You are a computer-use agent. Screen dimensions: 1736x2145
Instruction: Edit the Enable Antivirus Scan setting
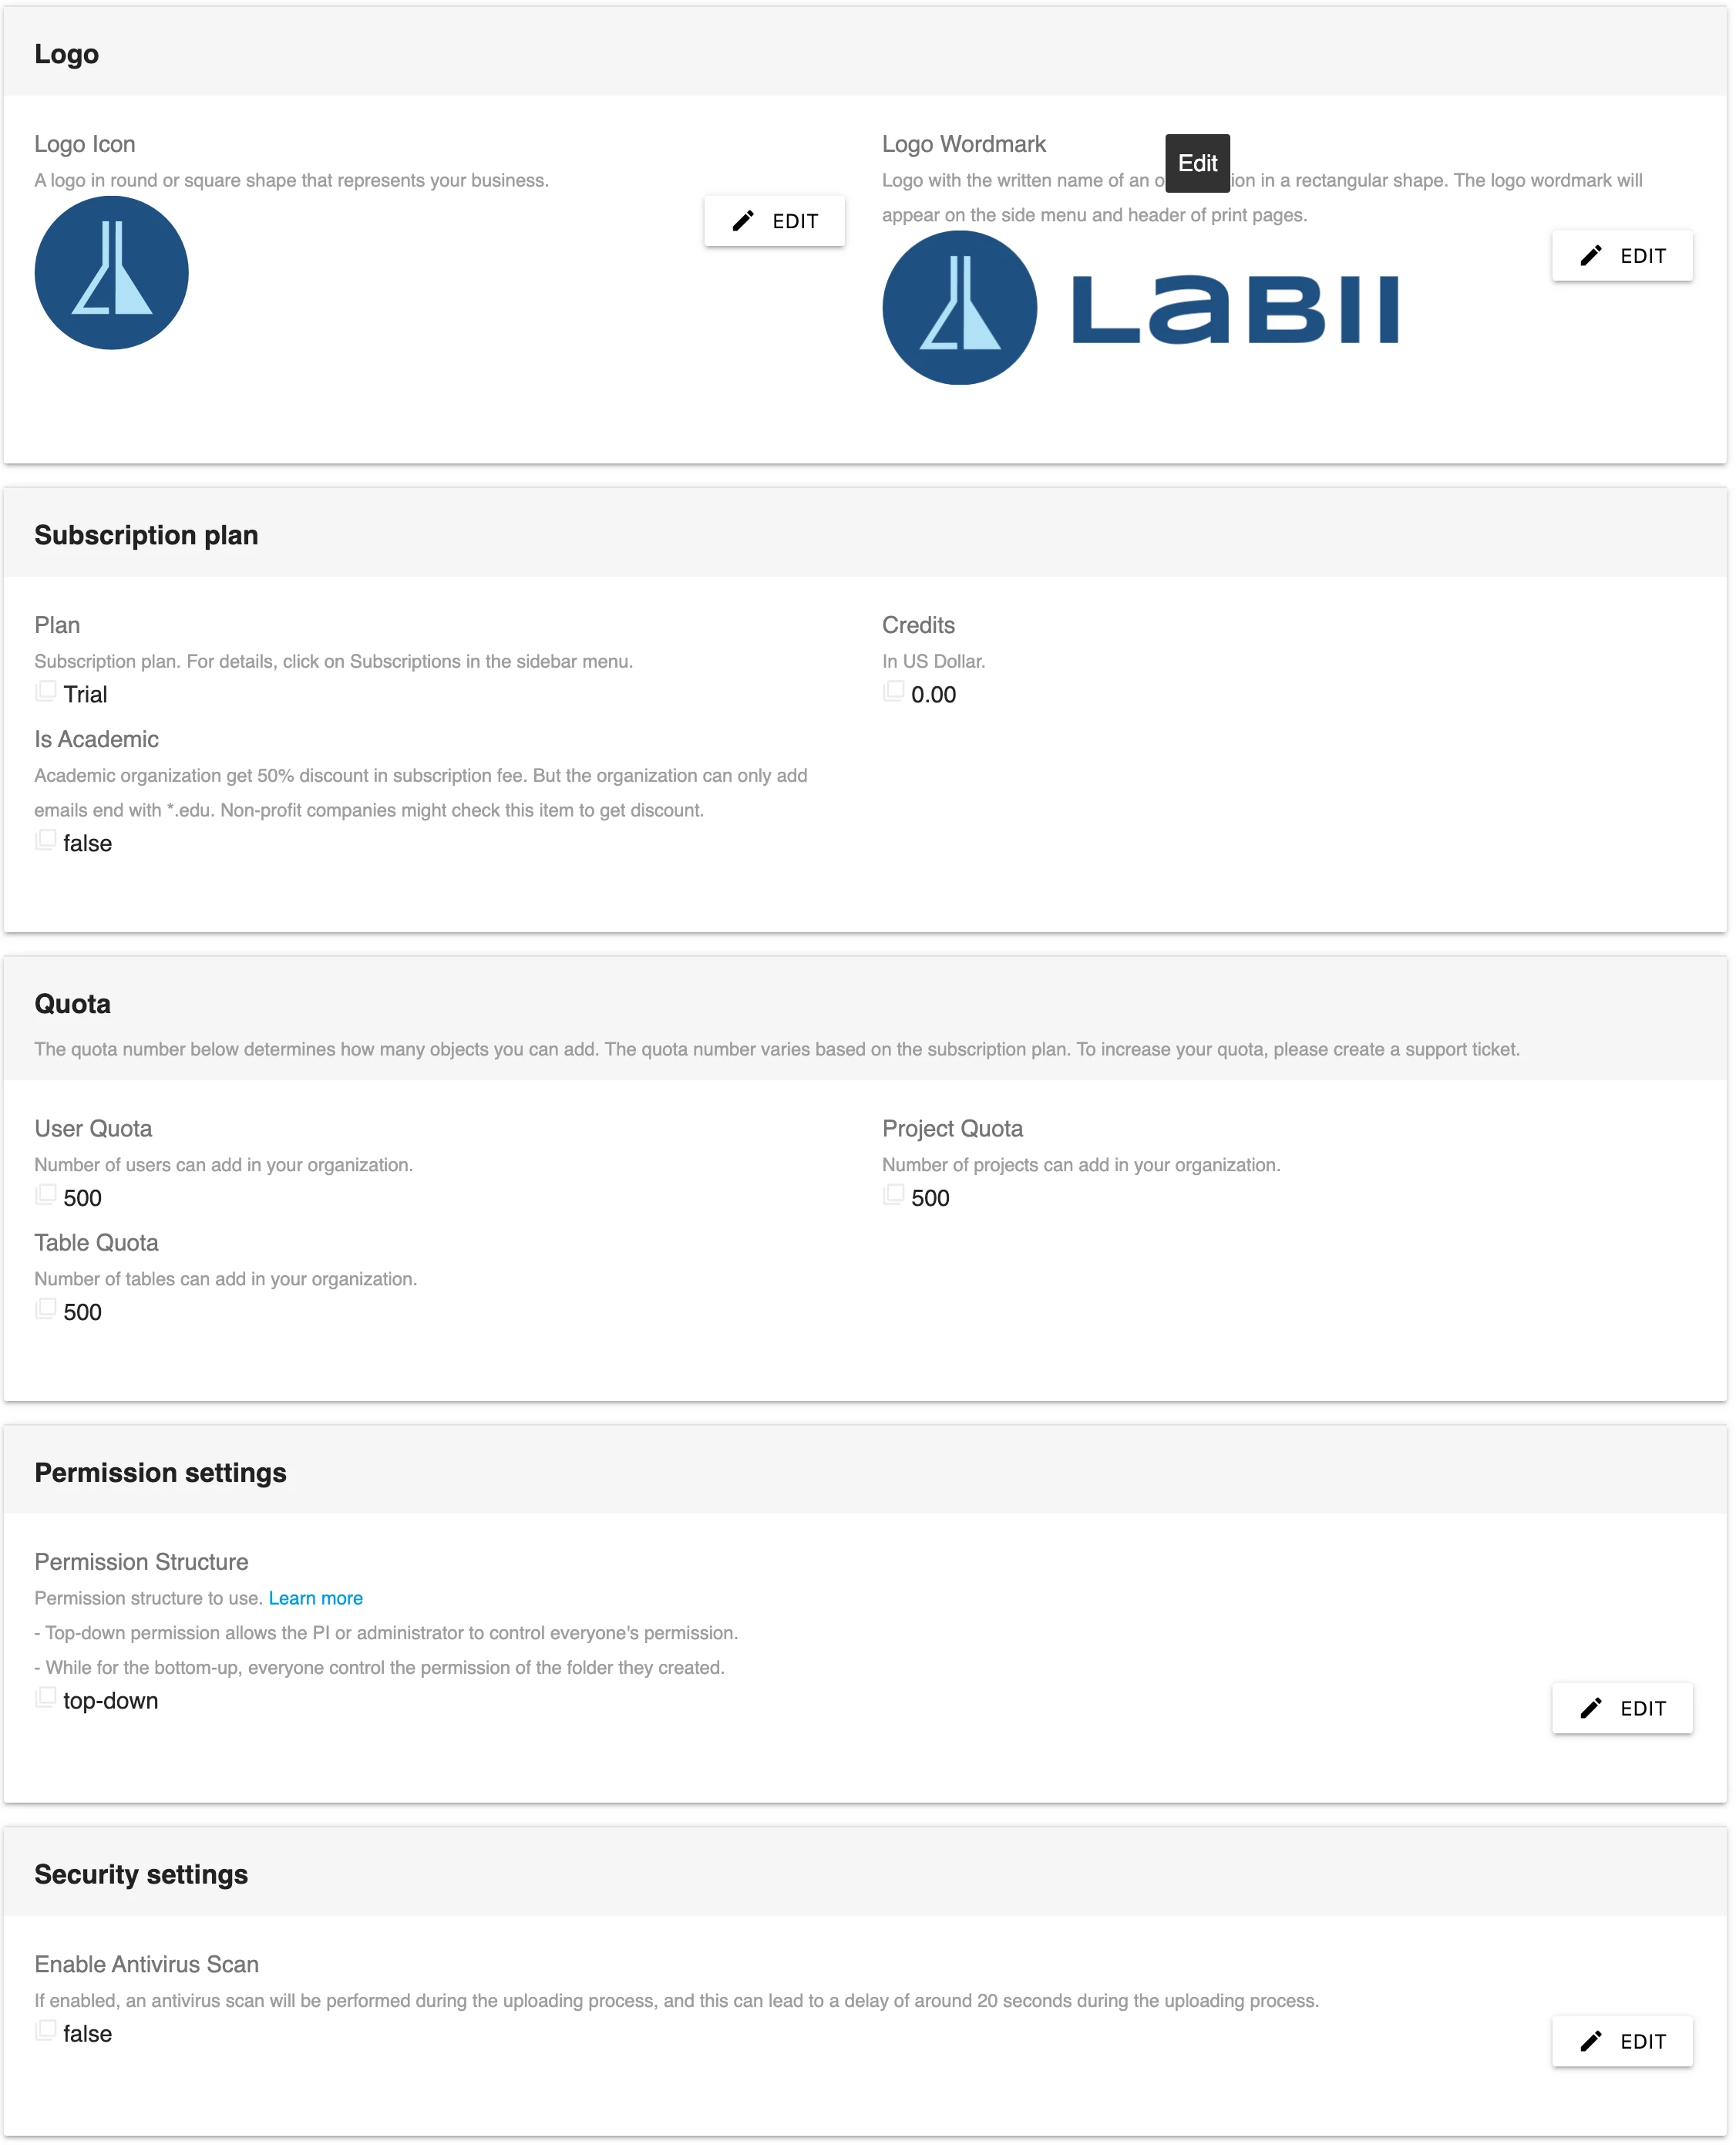point(1621,2041)
